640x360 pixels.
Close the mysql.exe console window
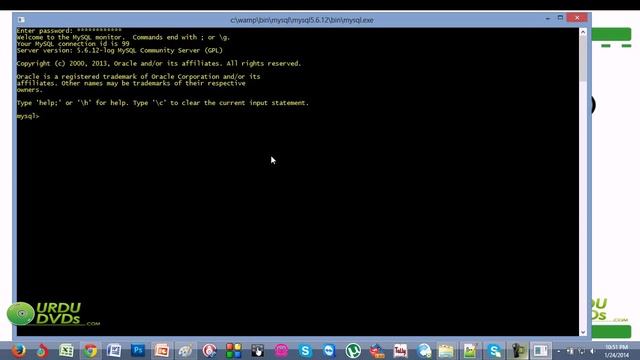click(577, 18)
